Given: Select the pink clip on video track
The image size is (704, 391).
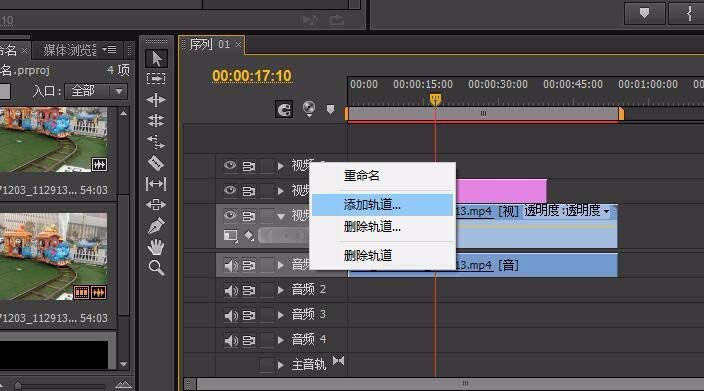Looking at the screenshot, I should 501,191.
